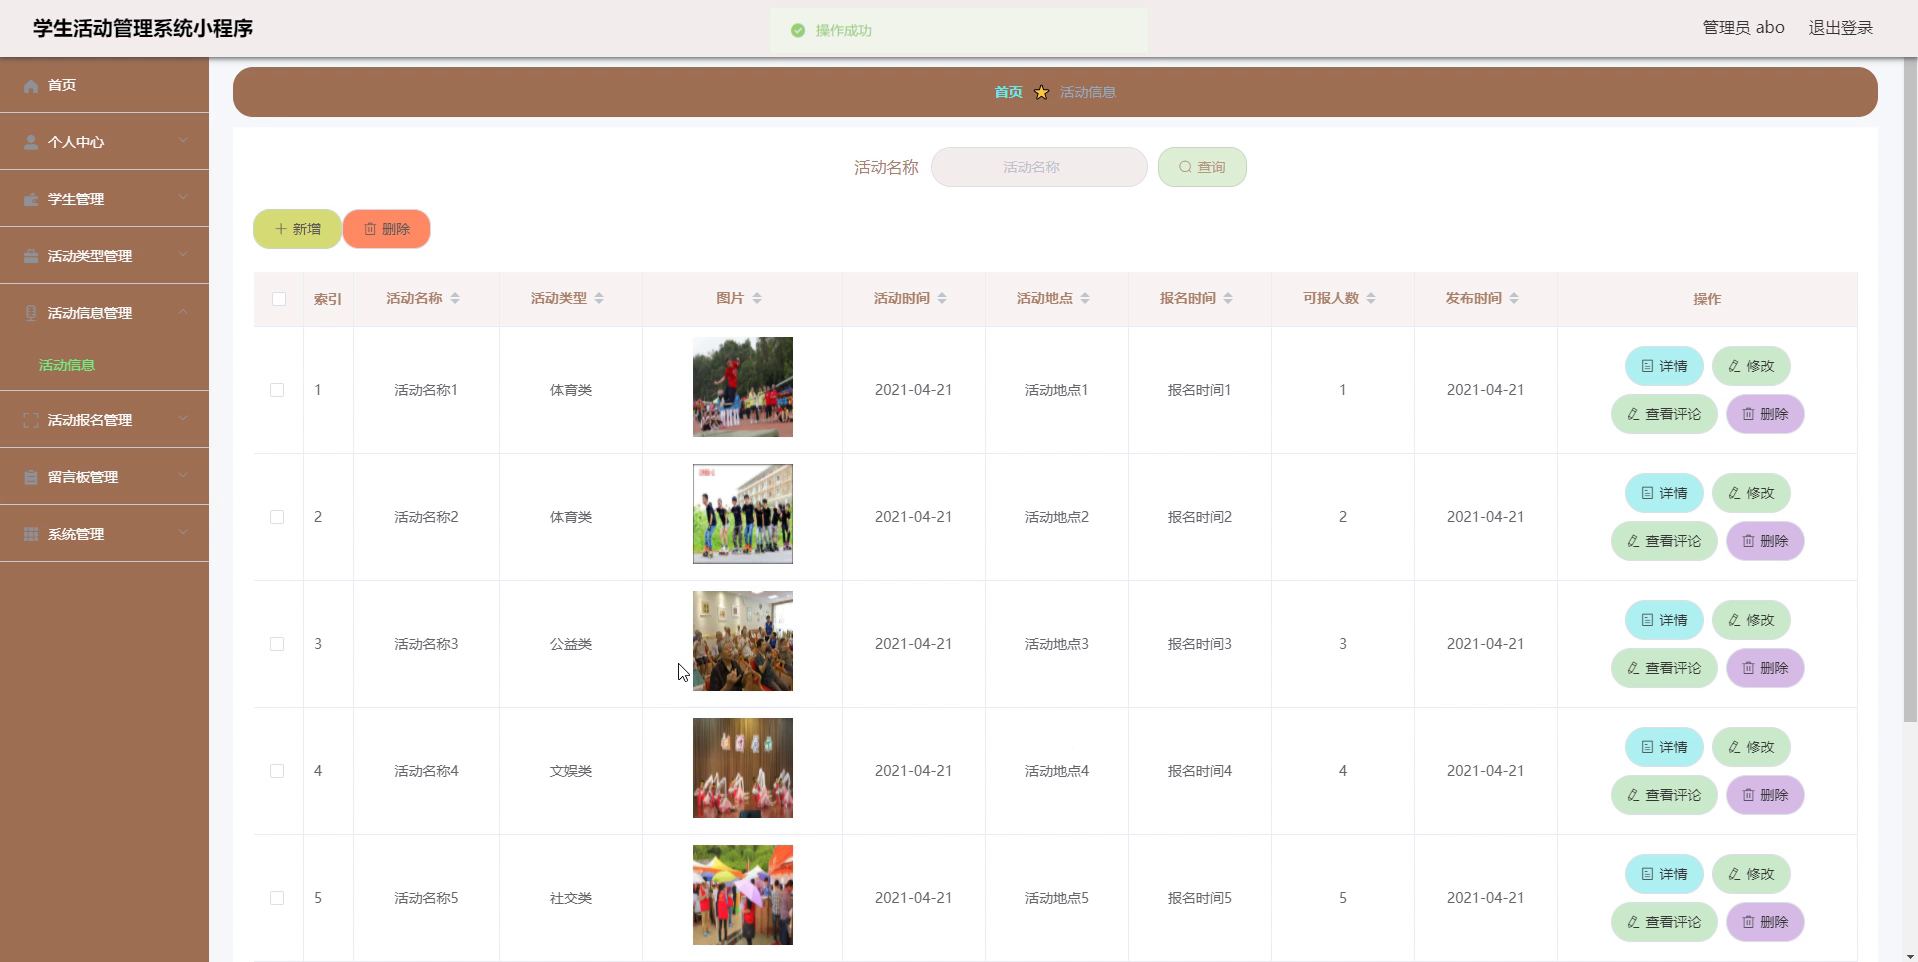1918x962 pixels.
Task: Check the checkbox for row 活动名称2
Action: pyautogui.click(x=277, y=517)
